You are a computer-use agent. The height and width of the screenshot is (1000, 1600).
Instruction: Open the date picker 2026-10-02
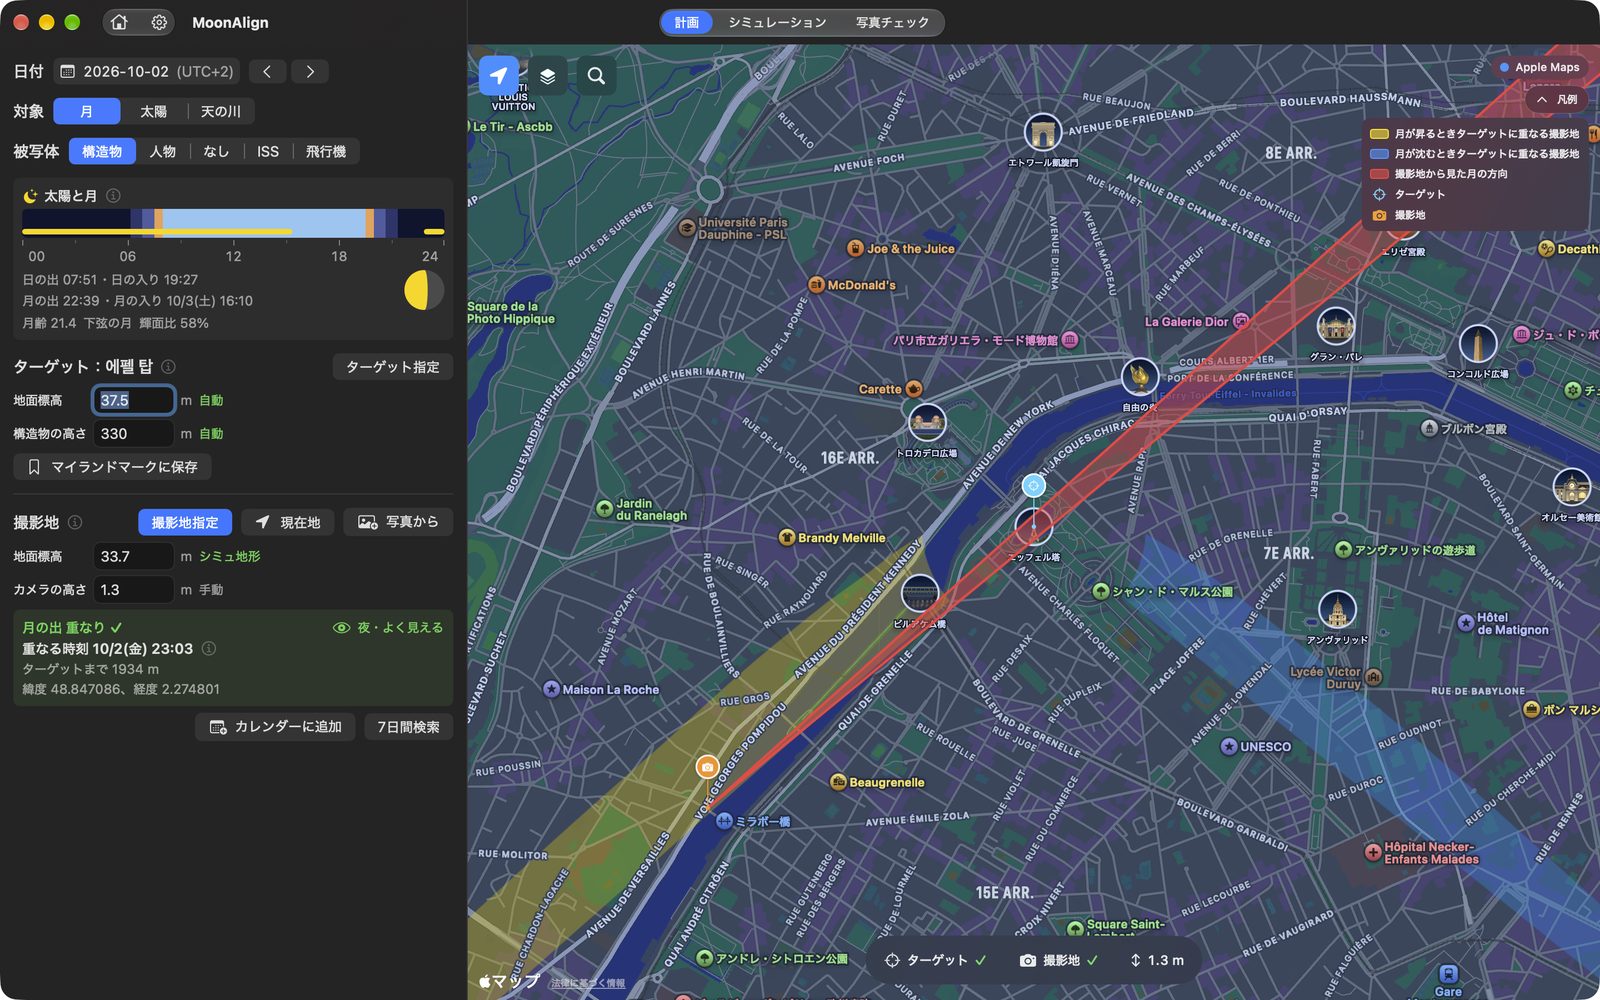tap(147, 71)
